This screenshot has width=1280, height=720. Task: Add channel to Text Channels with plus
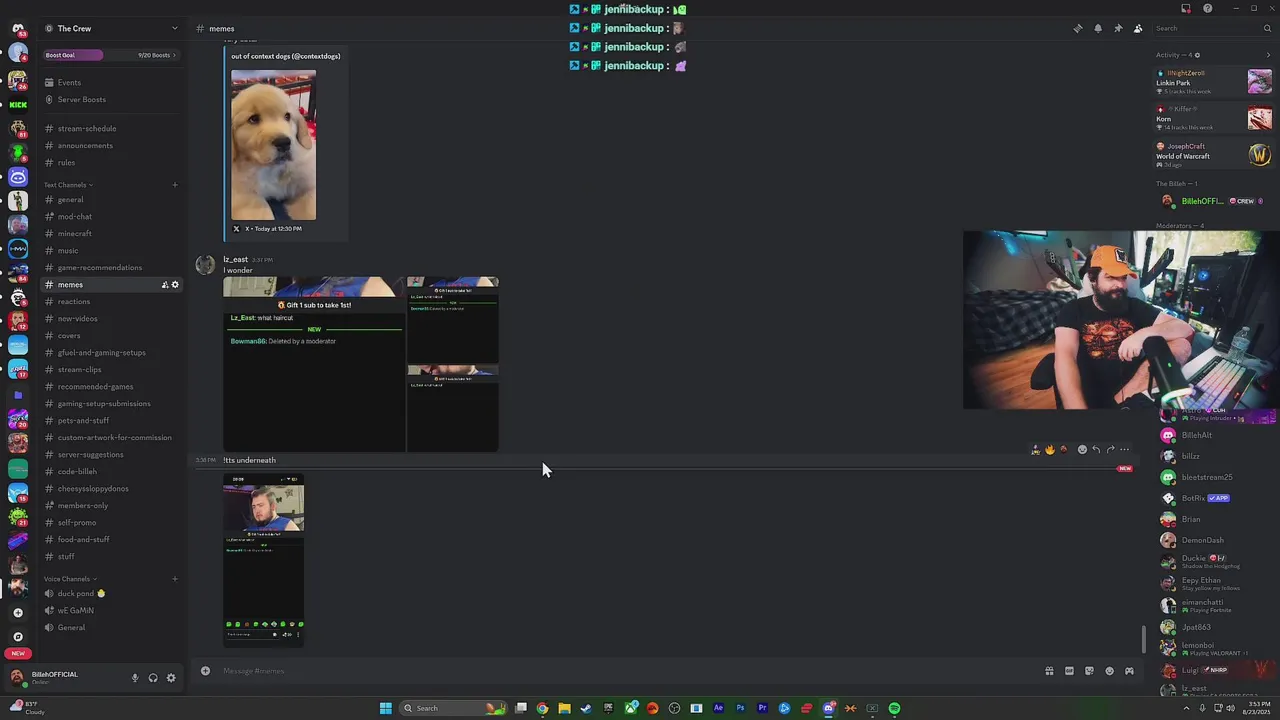click(175, 185)
